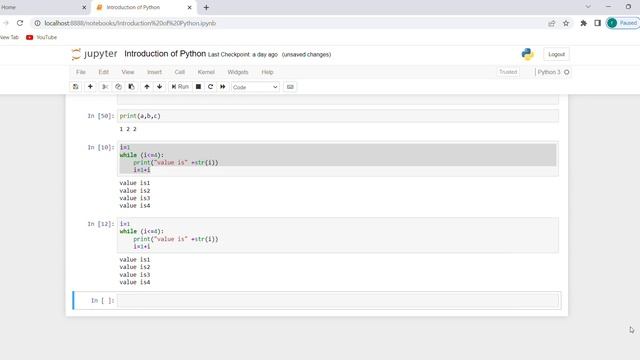This screenshot has height=360, width=640.
Task: Open the command palette keyboard icon
Action: (x=290, y=87)
